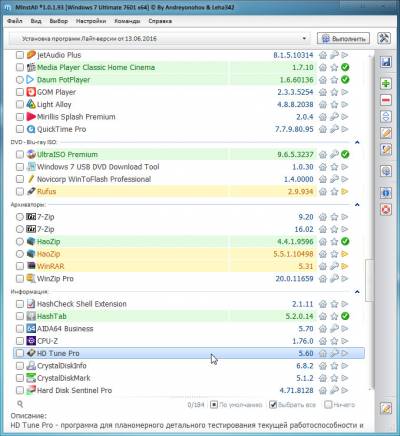This screenshot has width=400, height=436.
Task: Check the Rufus checkbox
Action: 20,192
